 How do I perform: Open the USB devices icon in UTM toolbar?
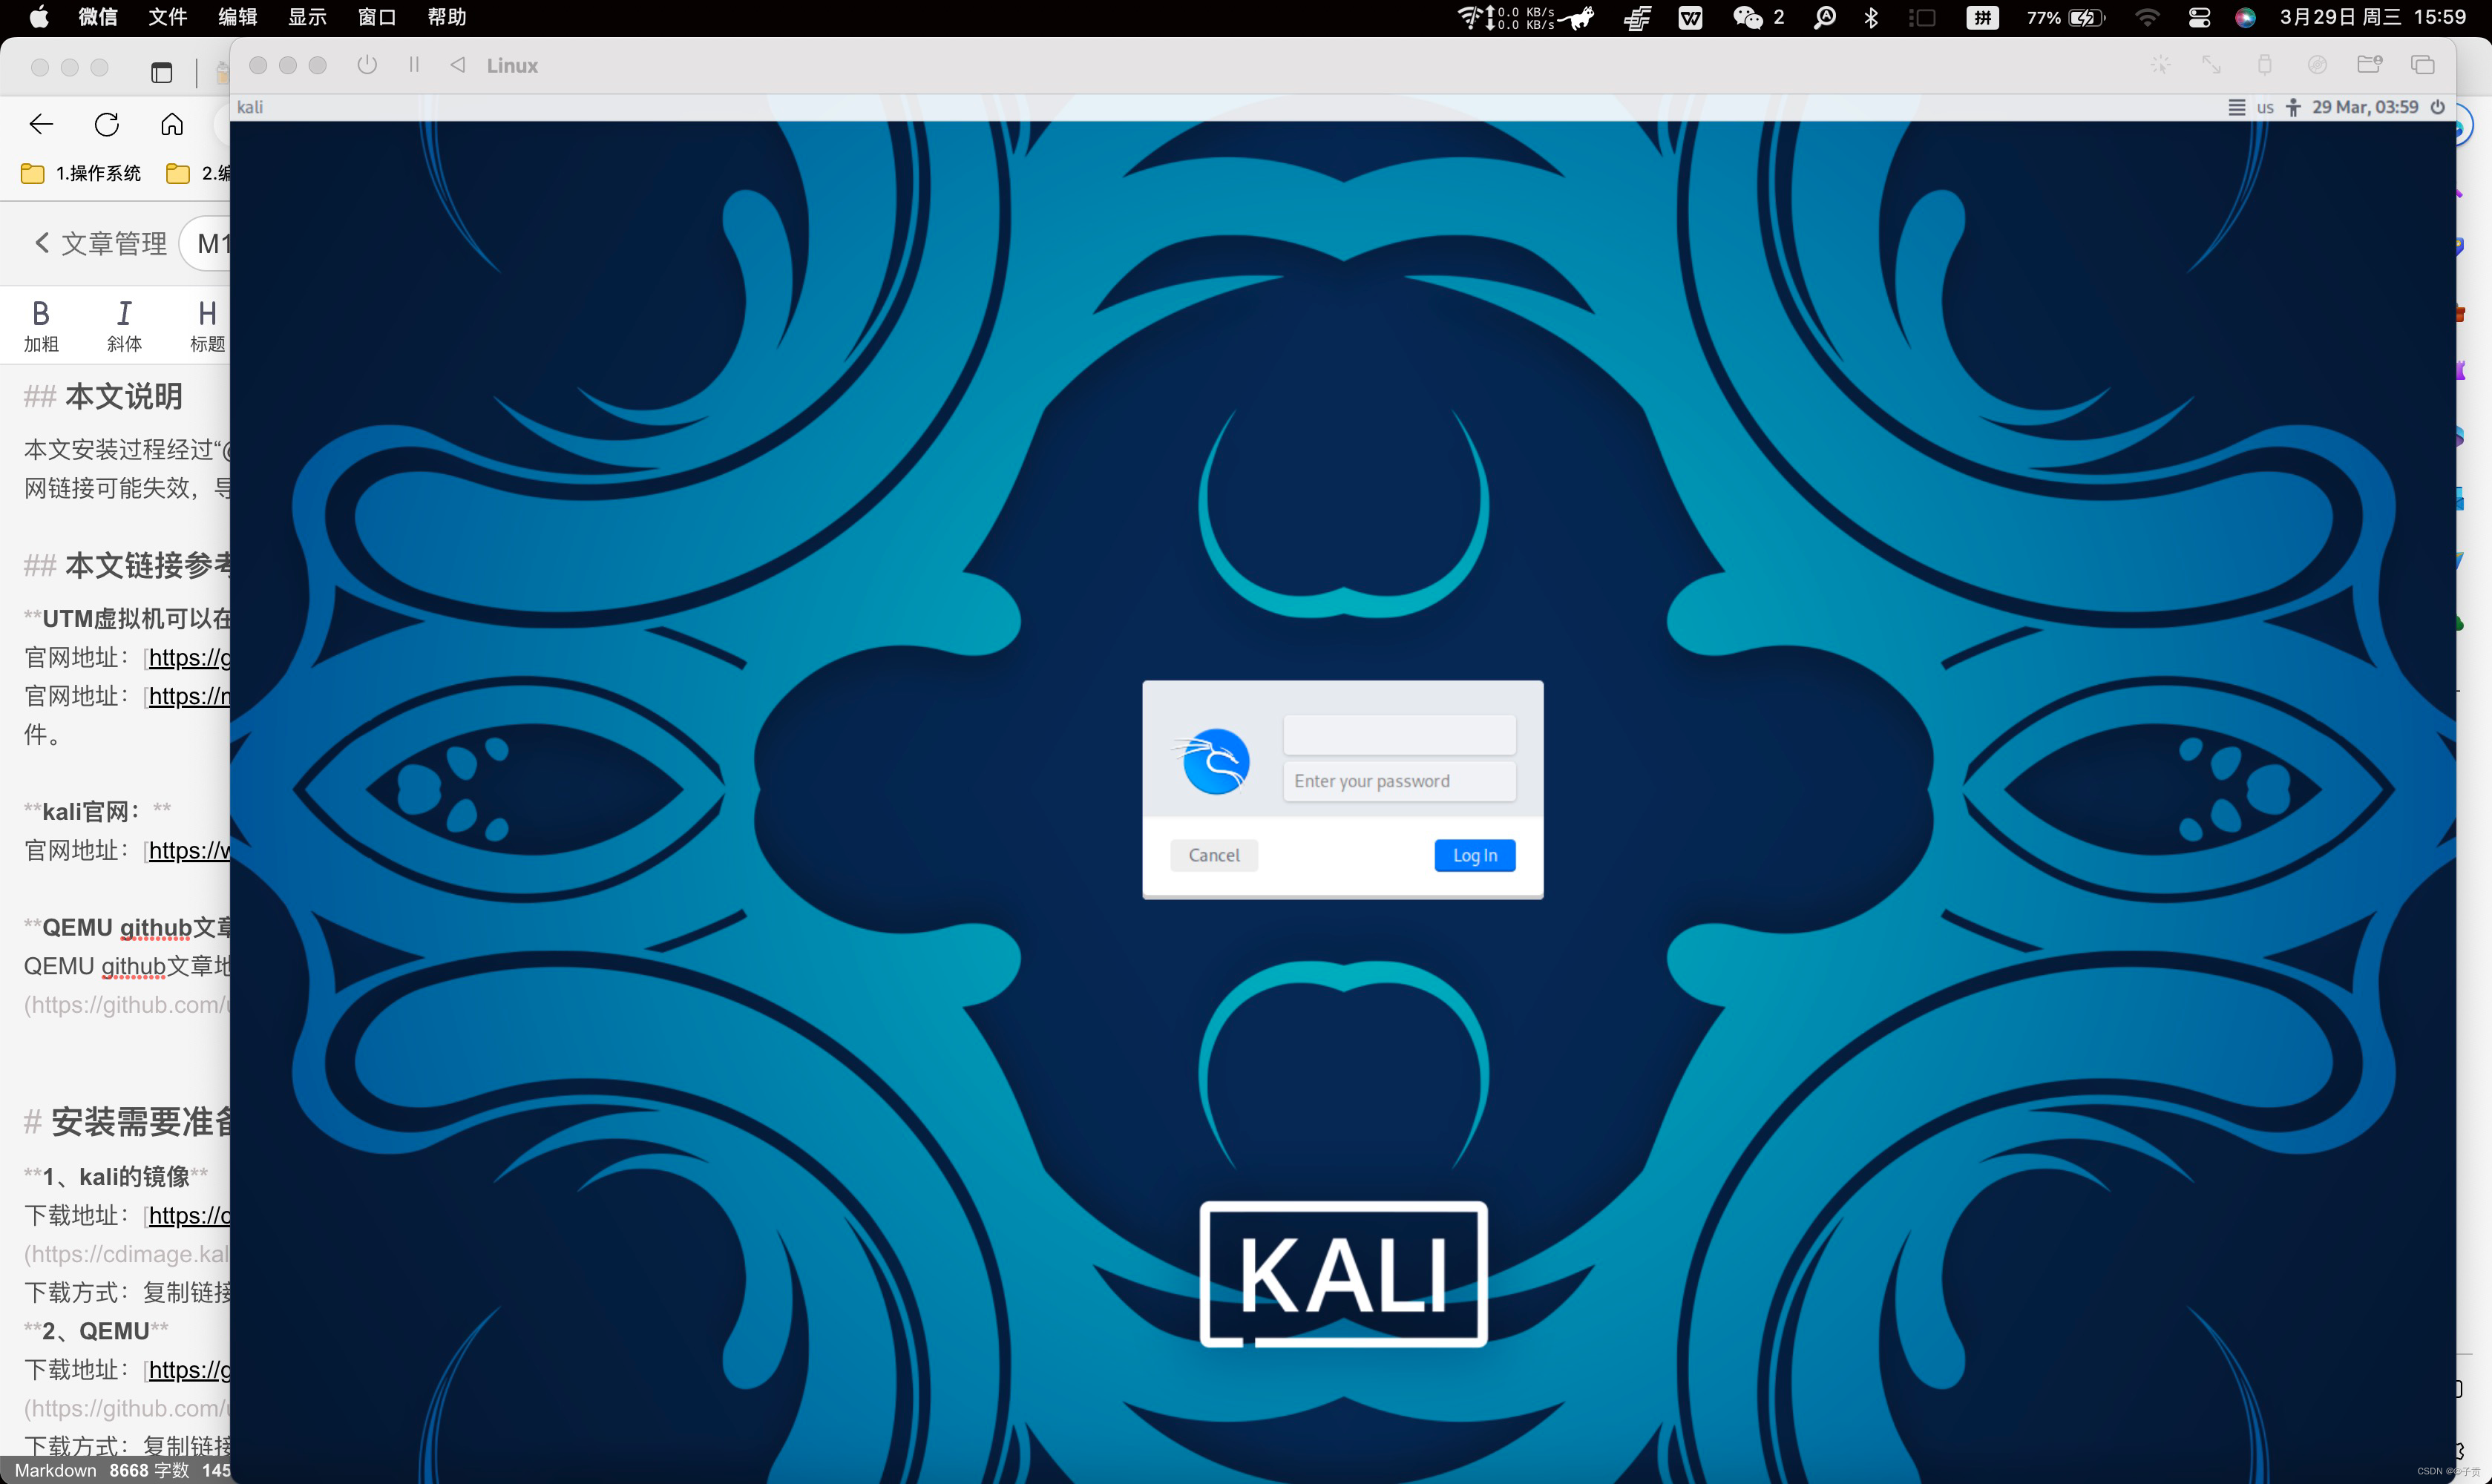click(x=2265, y=65)
